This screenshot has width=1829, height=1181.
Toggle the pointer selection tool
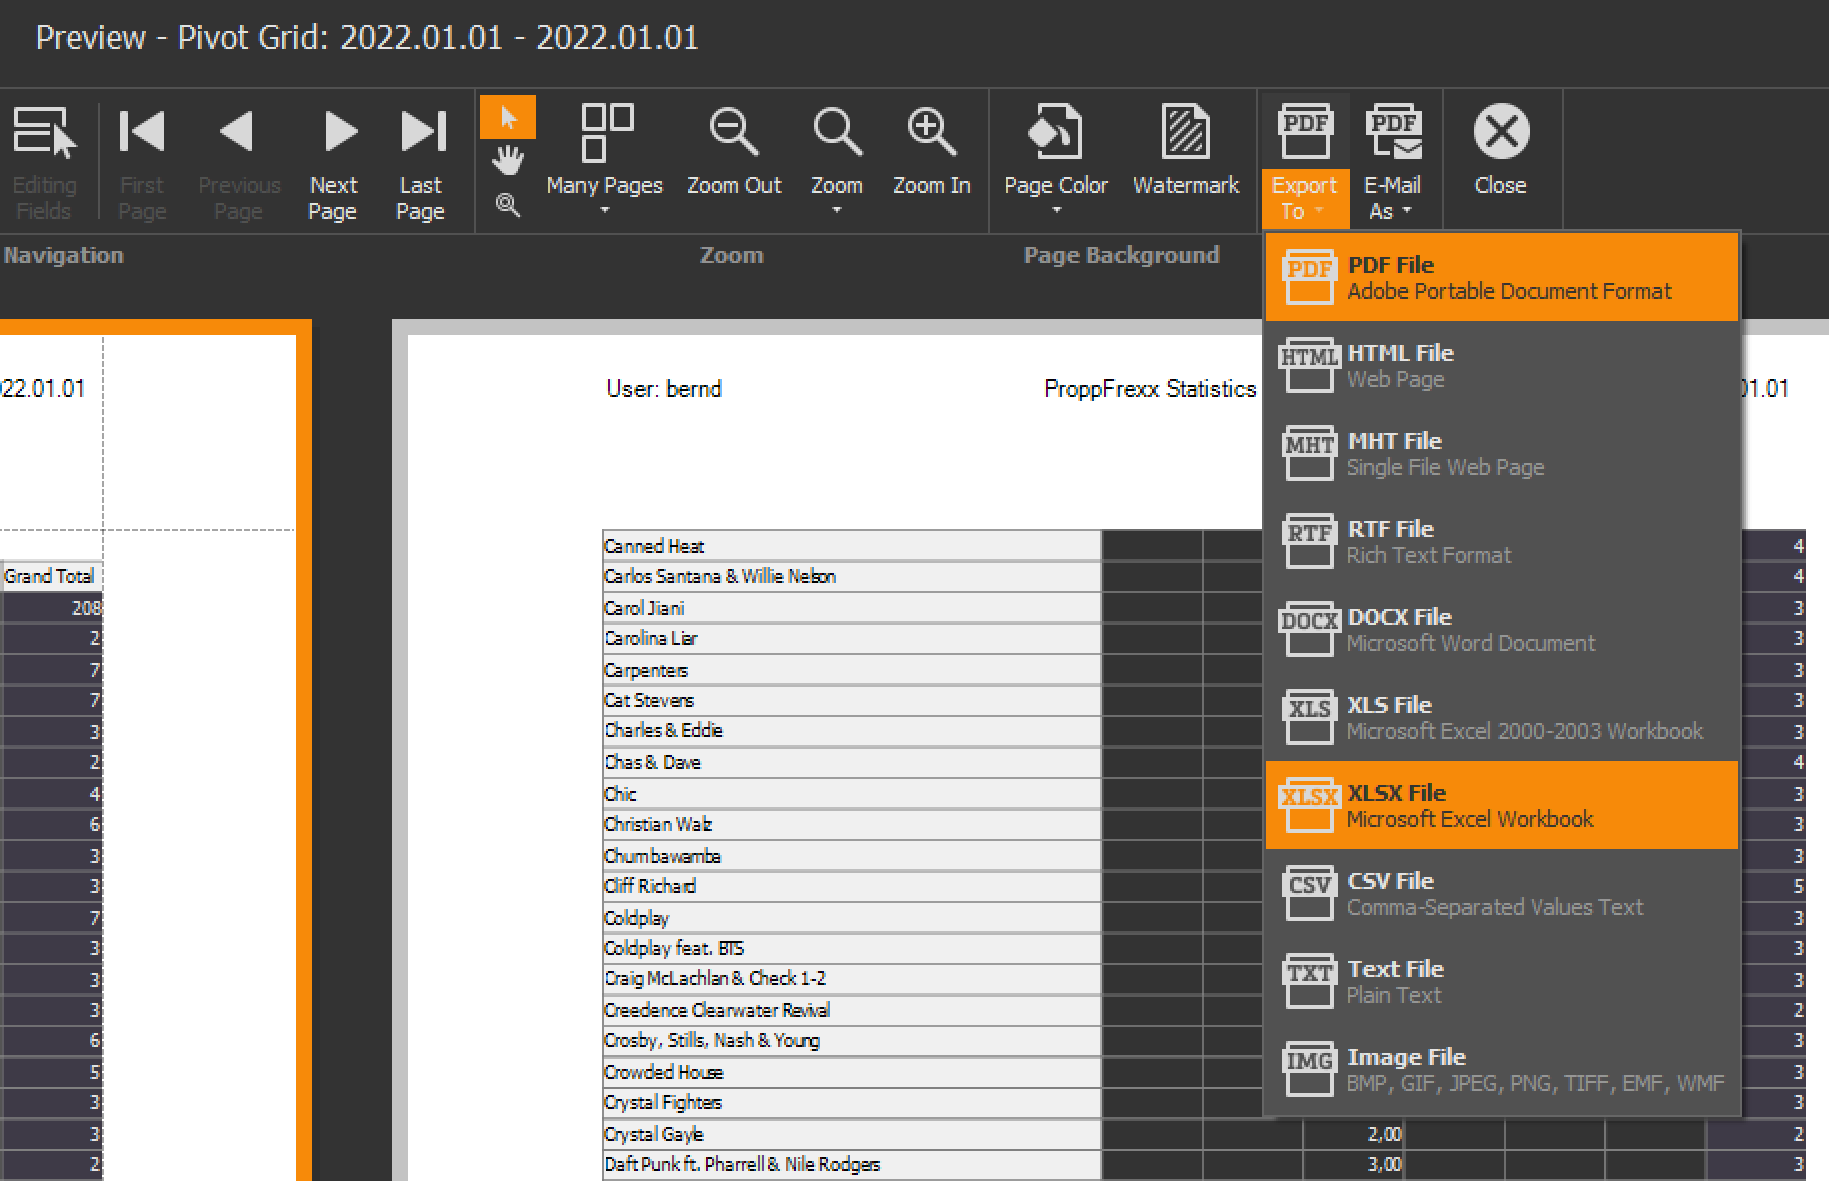pos(508,118)
